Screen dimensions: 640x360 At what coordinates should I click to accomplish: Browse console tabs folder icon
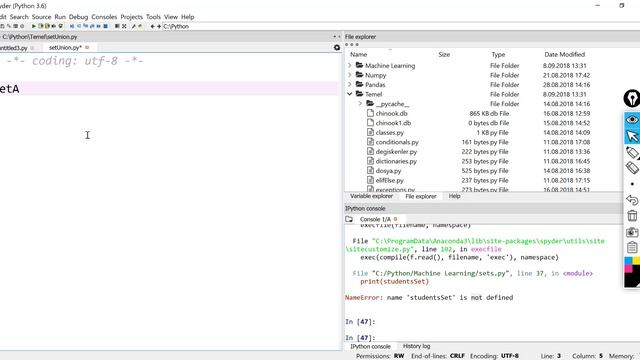349,219
